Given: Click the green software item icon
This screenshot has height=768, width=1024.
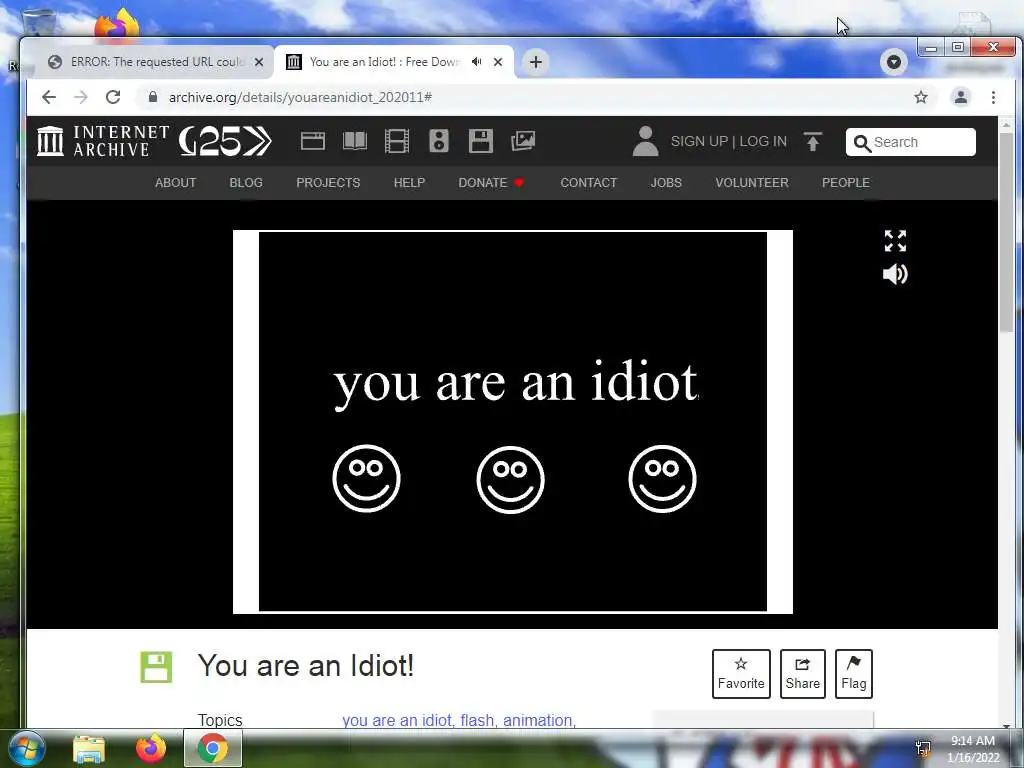Looking at the screenshot, I should pos(156,667).
